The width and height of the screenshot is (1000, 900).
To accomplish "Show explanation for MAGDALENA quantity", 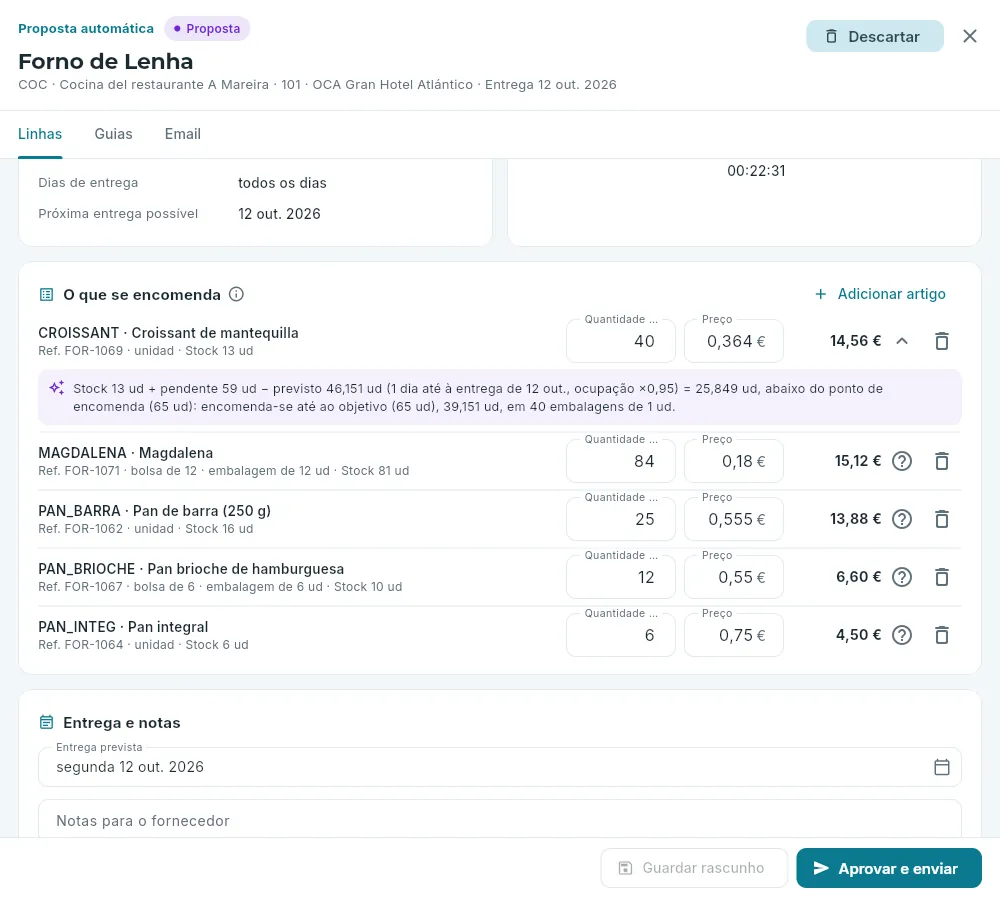I will 901,461.
